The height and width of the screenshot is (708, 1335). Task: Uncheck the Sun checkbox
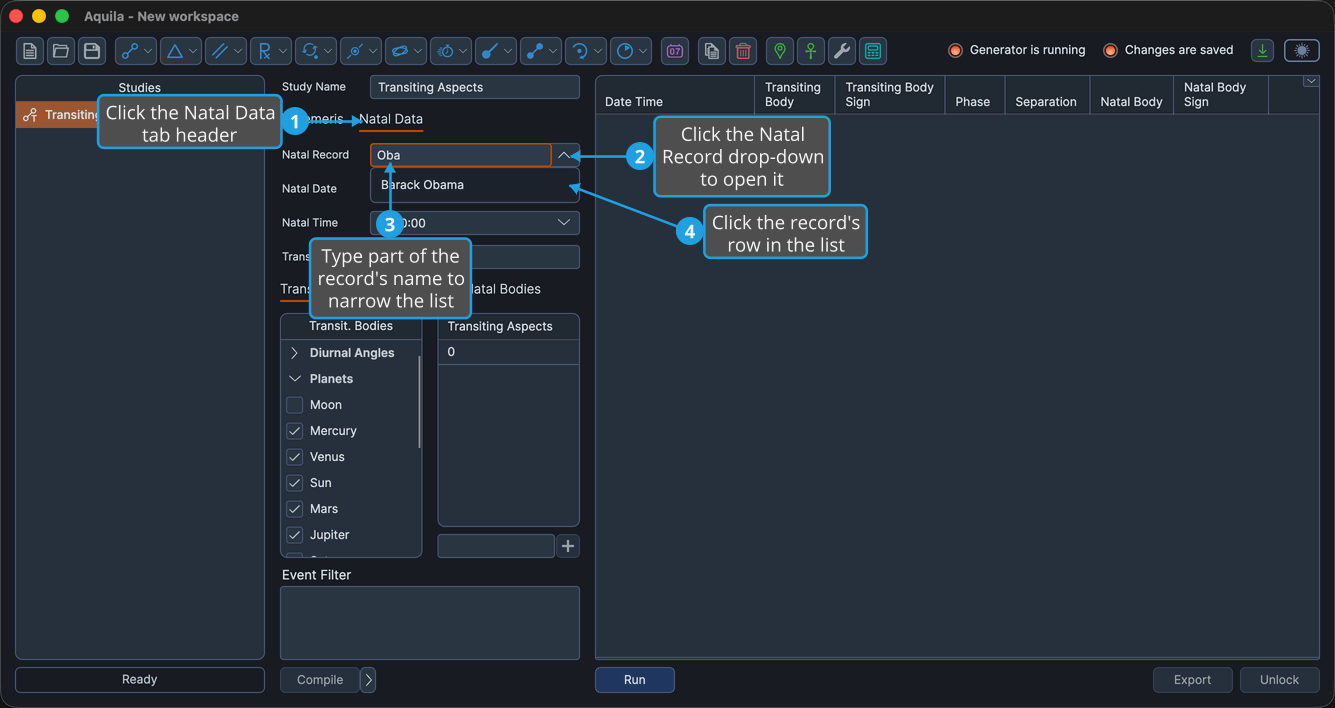(x=295, y=483)
